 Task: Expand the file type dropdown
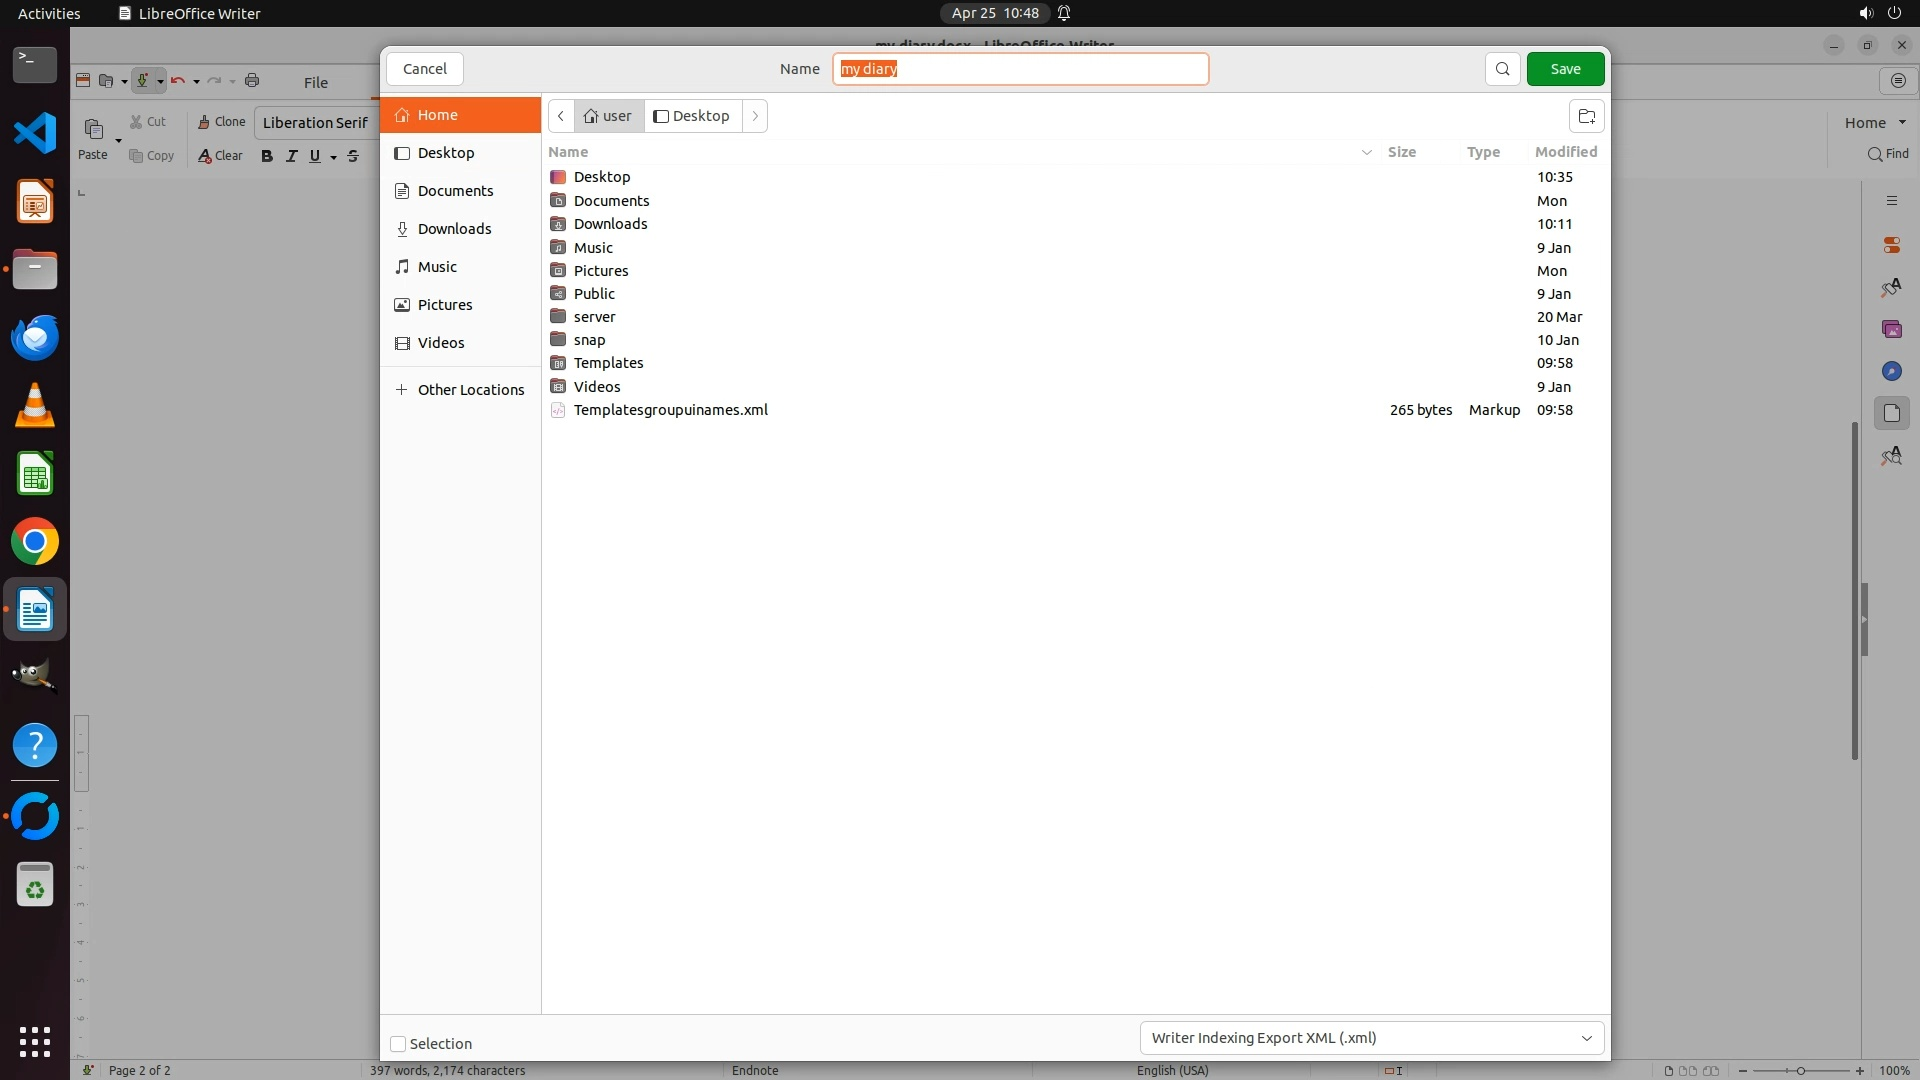tap(1371, 1038)
